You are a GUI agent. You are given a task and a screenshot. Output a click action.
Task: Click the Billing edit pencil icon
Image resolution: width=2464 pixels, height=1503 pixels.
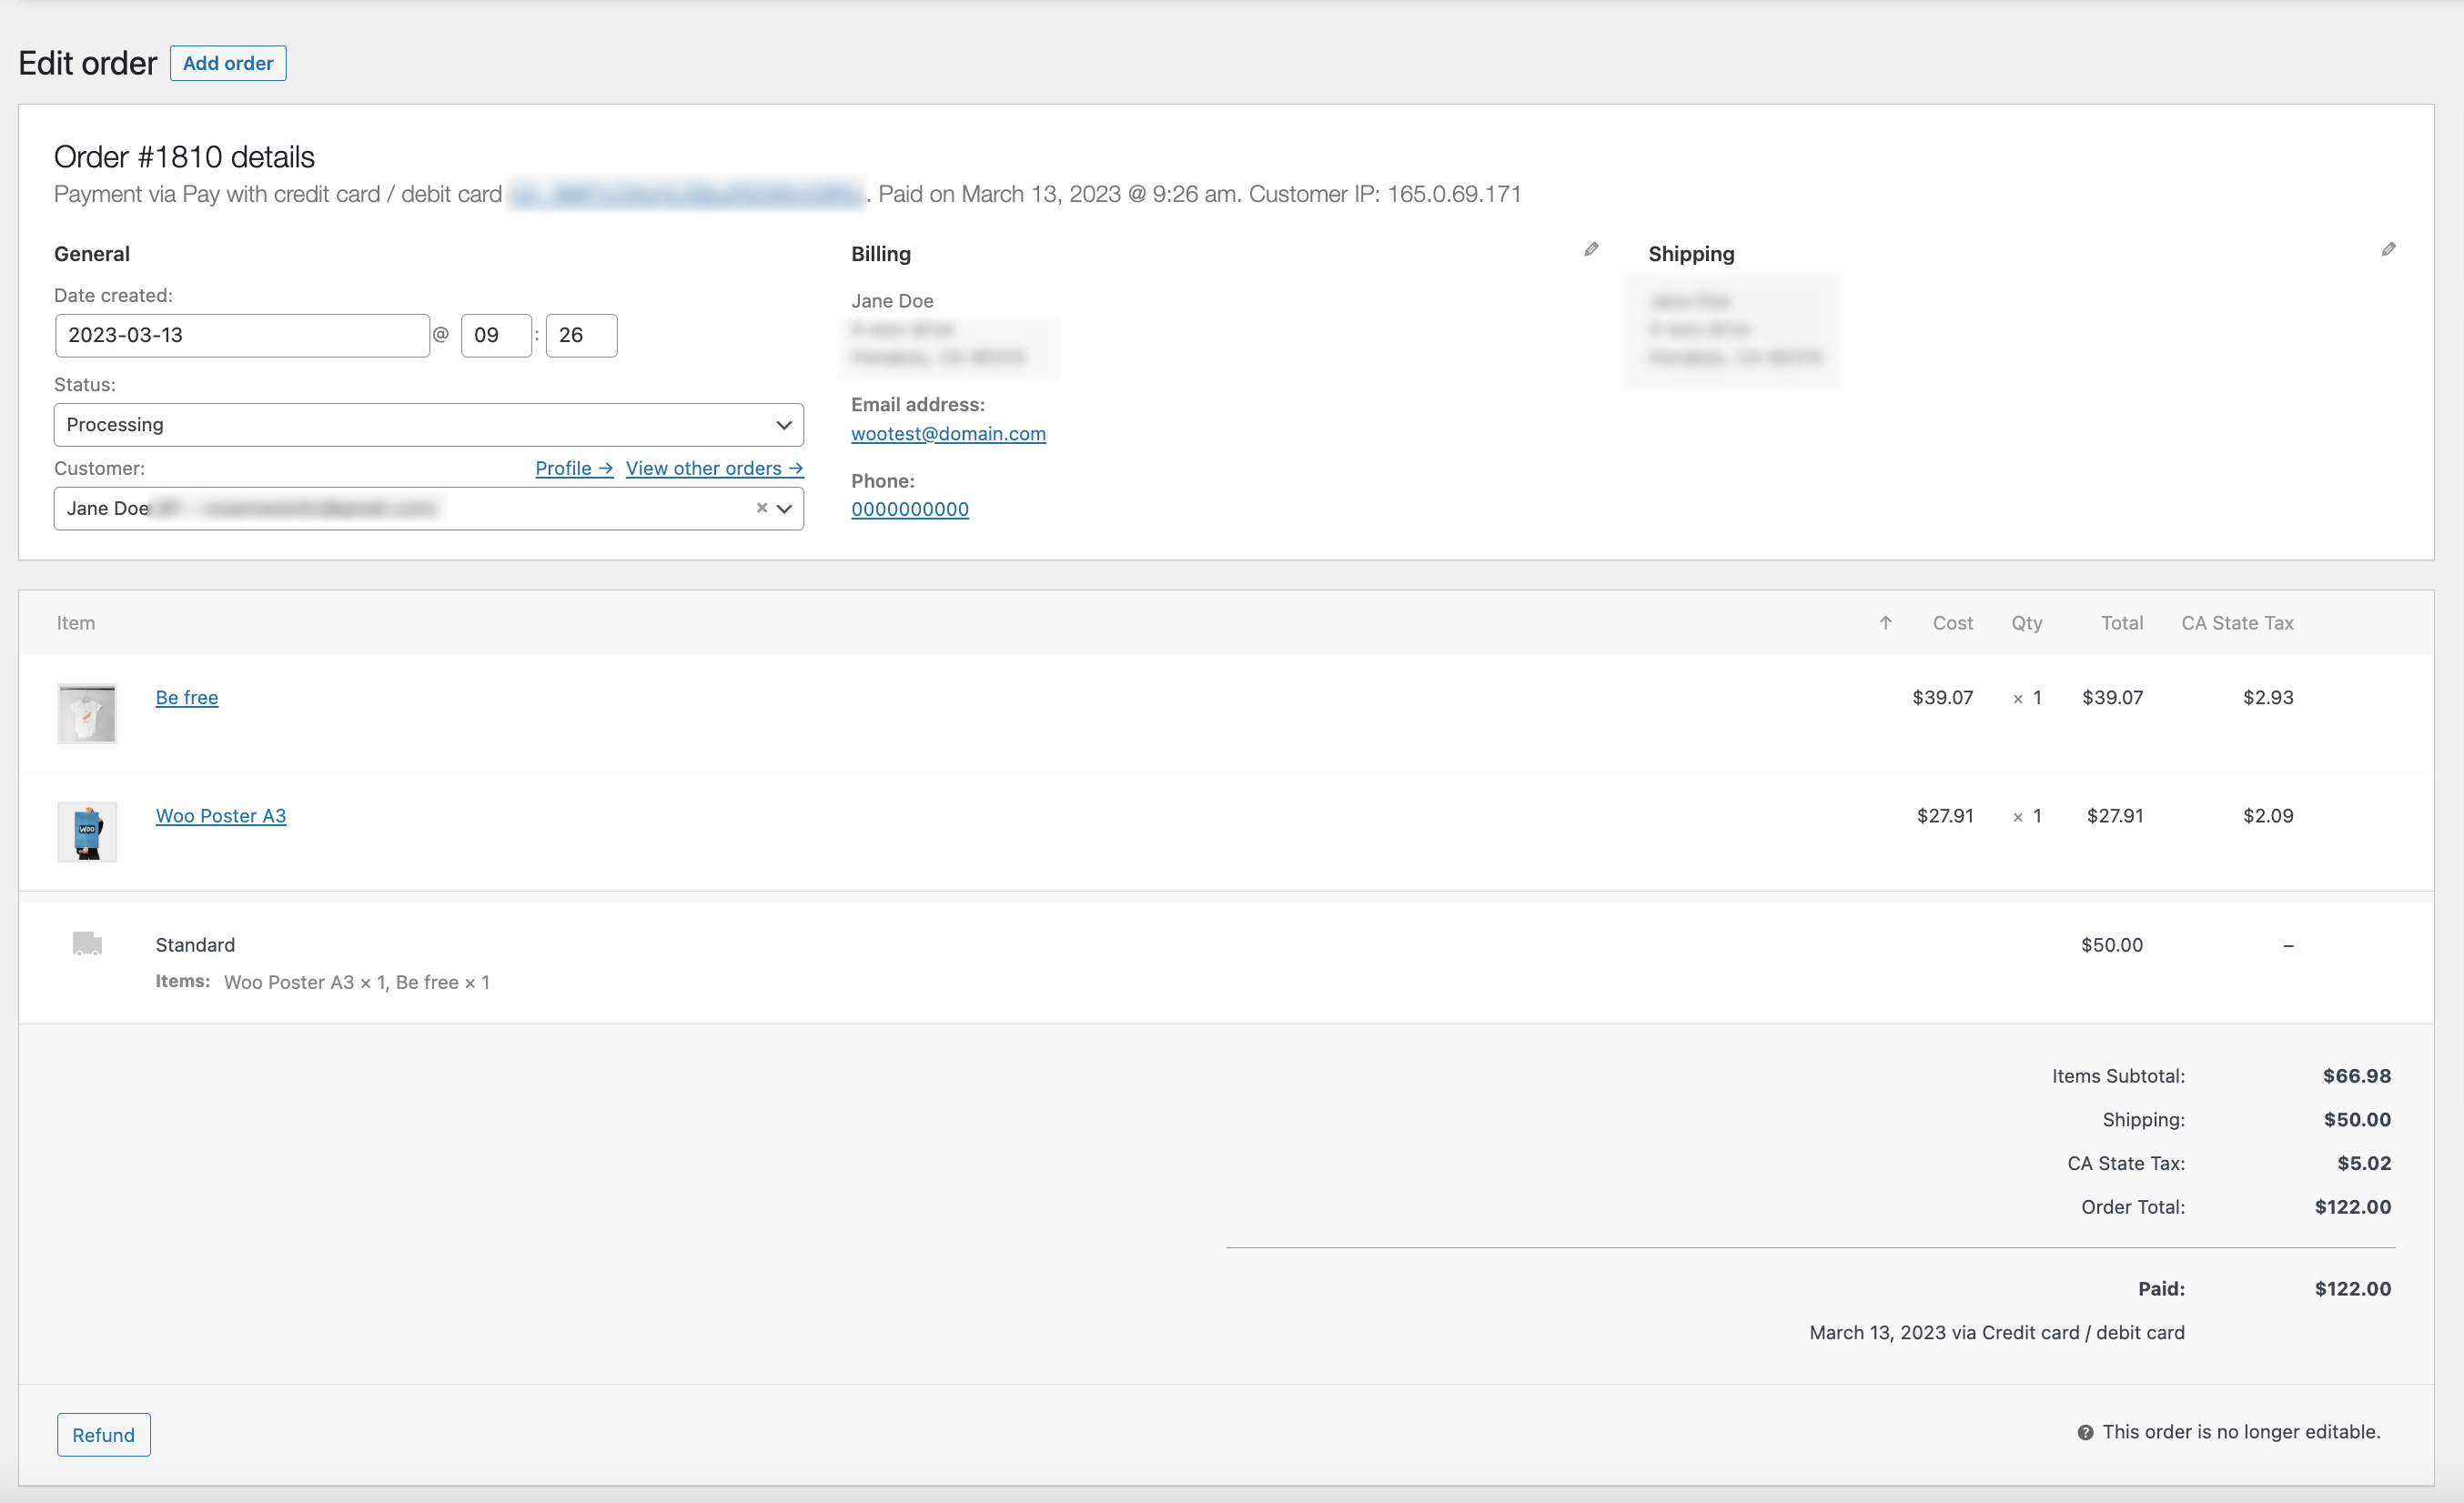click(x=1591, y=249)
